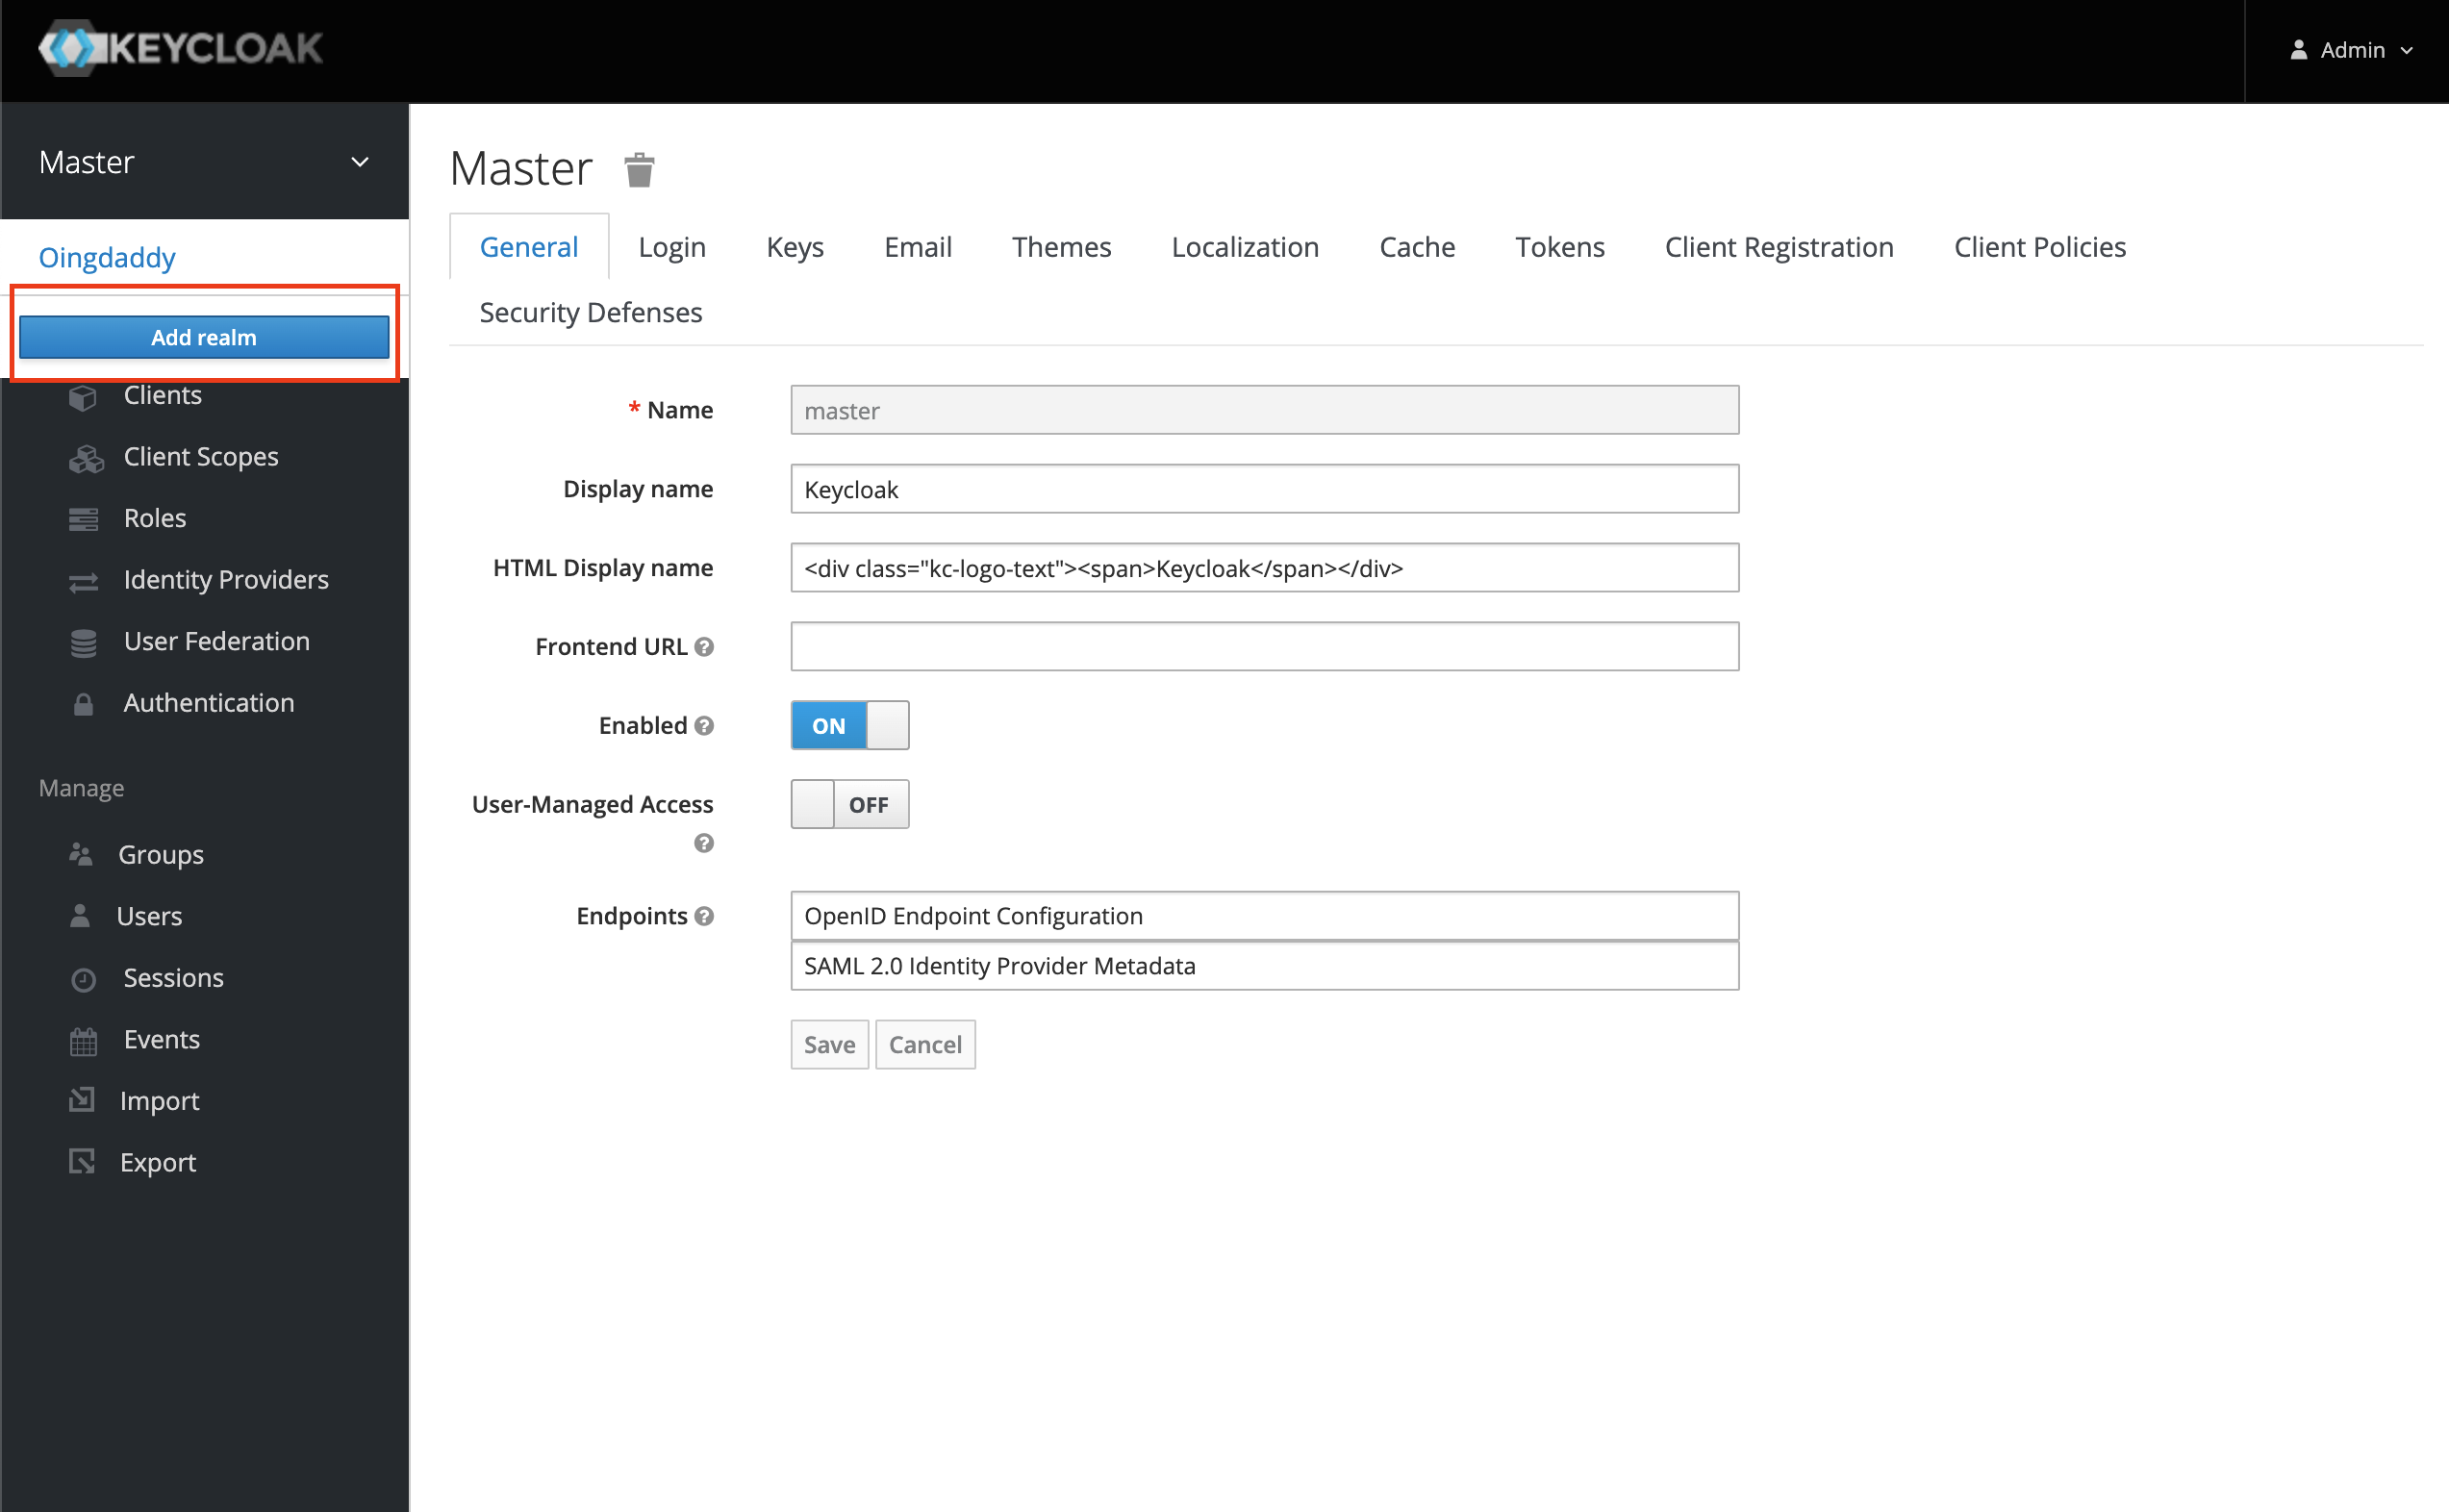The image size is (2449, 1512).
Task: Click the Events calendar icon
Action: [x=84, y=1041]
